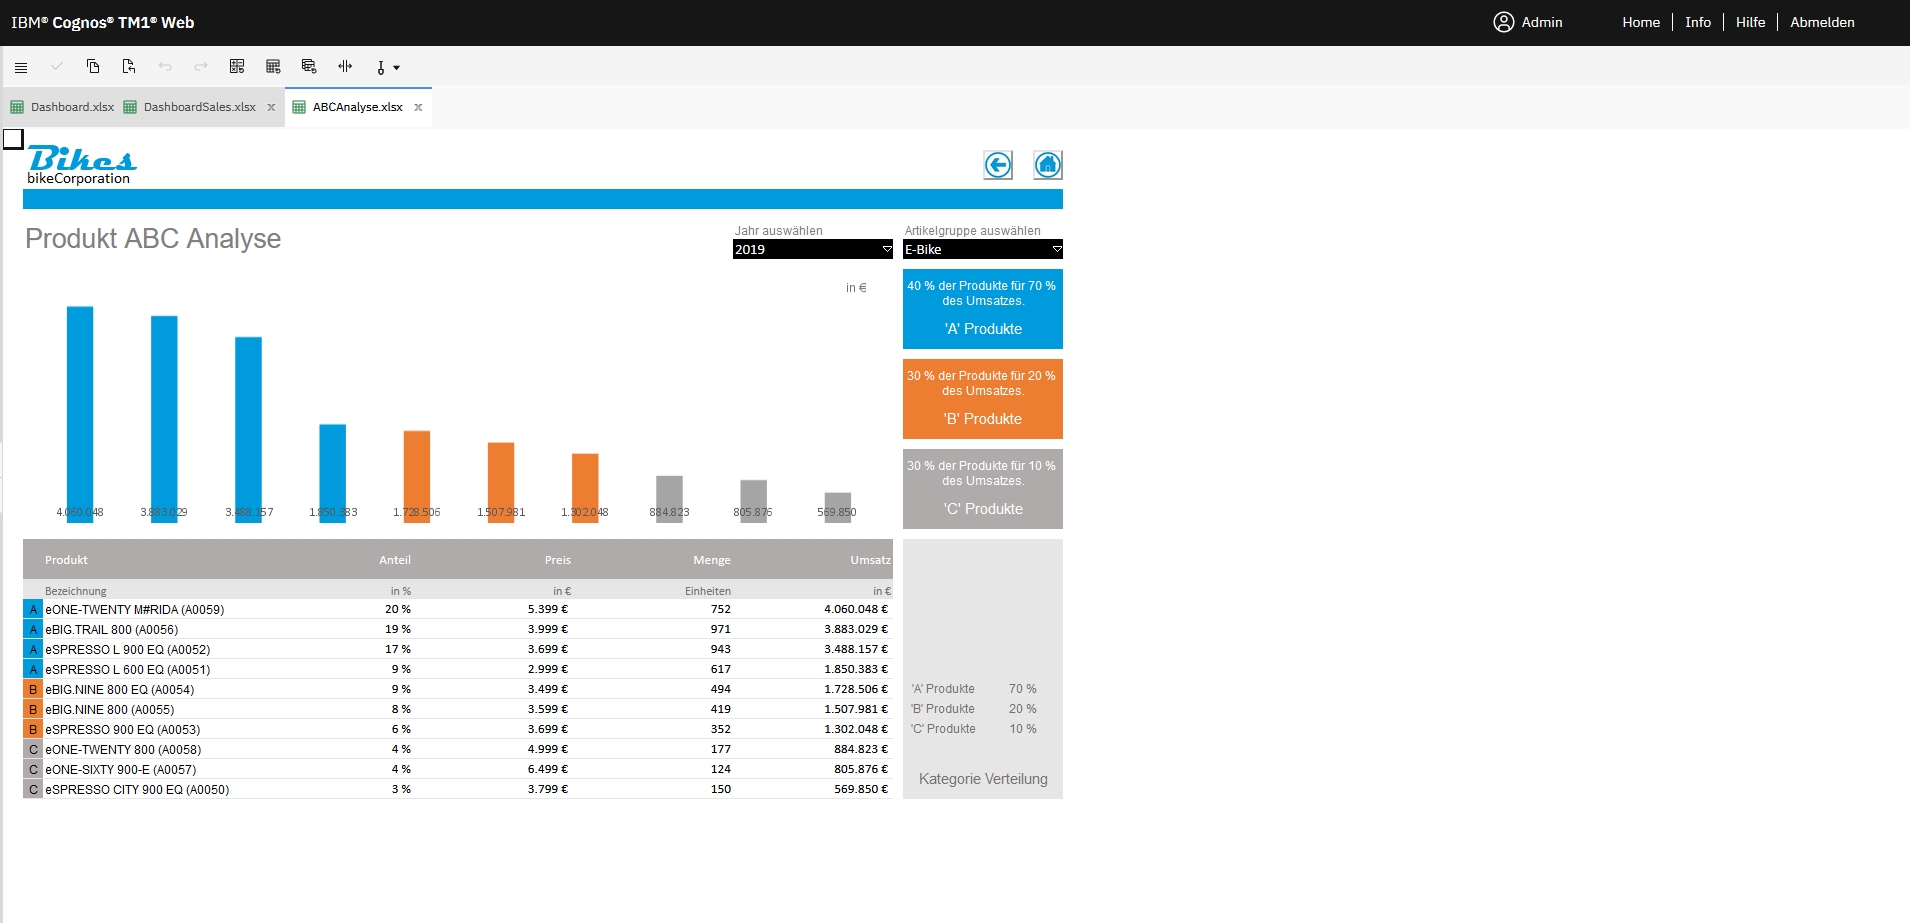Click the blue bar labeled 3.883.029
Viewport: 1910px width, 923px height.
pyautogui.click(x=164, y=419)
